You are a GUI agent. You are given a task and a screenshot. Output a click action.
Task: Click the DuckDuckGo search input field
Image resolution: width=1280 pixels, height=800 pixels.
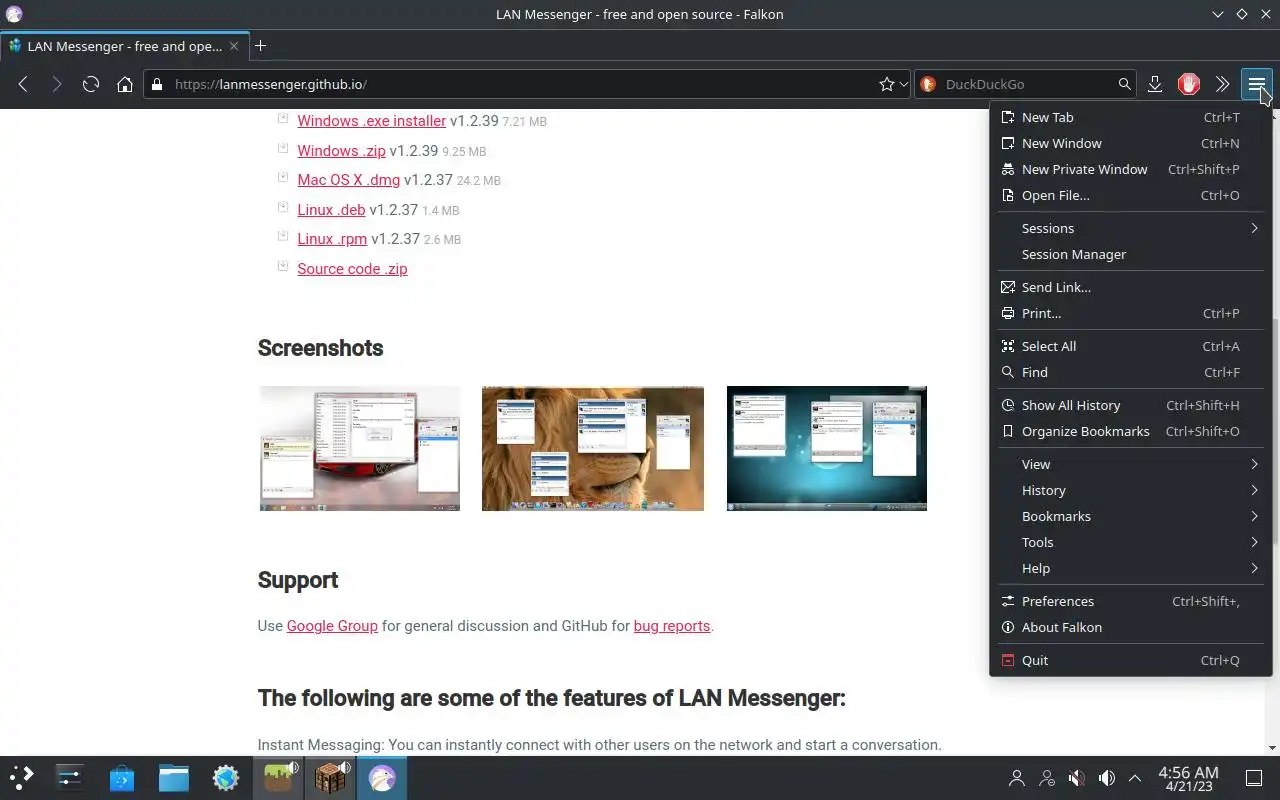point(1027,85)
